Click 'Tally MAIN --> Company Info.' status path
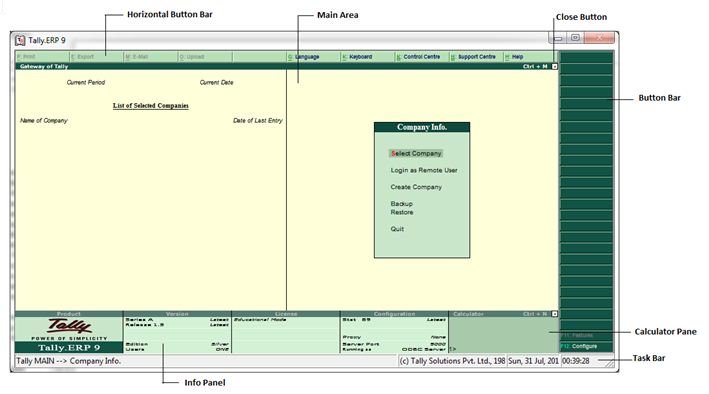Viewport: 709px width, 394px height. pyautogui.click(x=69, y=361)
